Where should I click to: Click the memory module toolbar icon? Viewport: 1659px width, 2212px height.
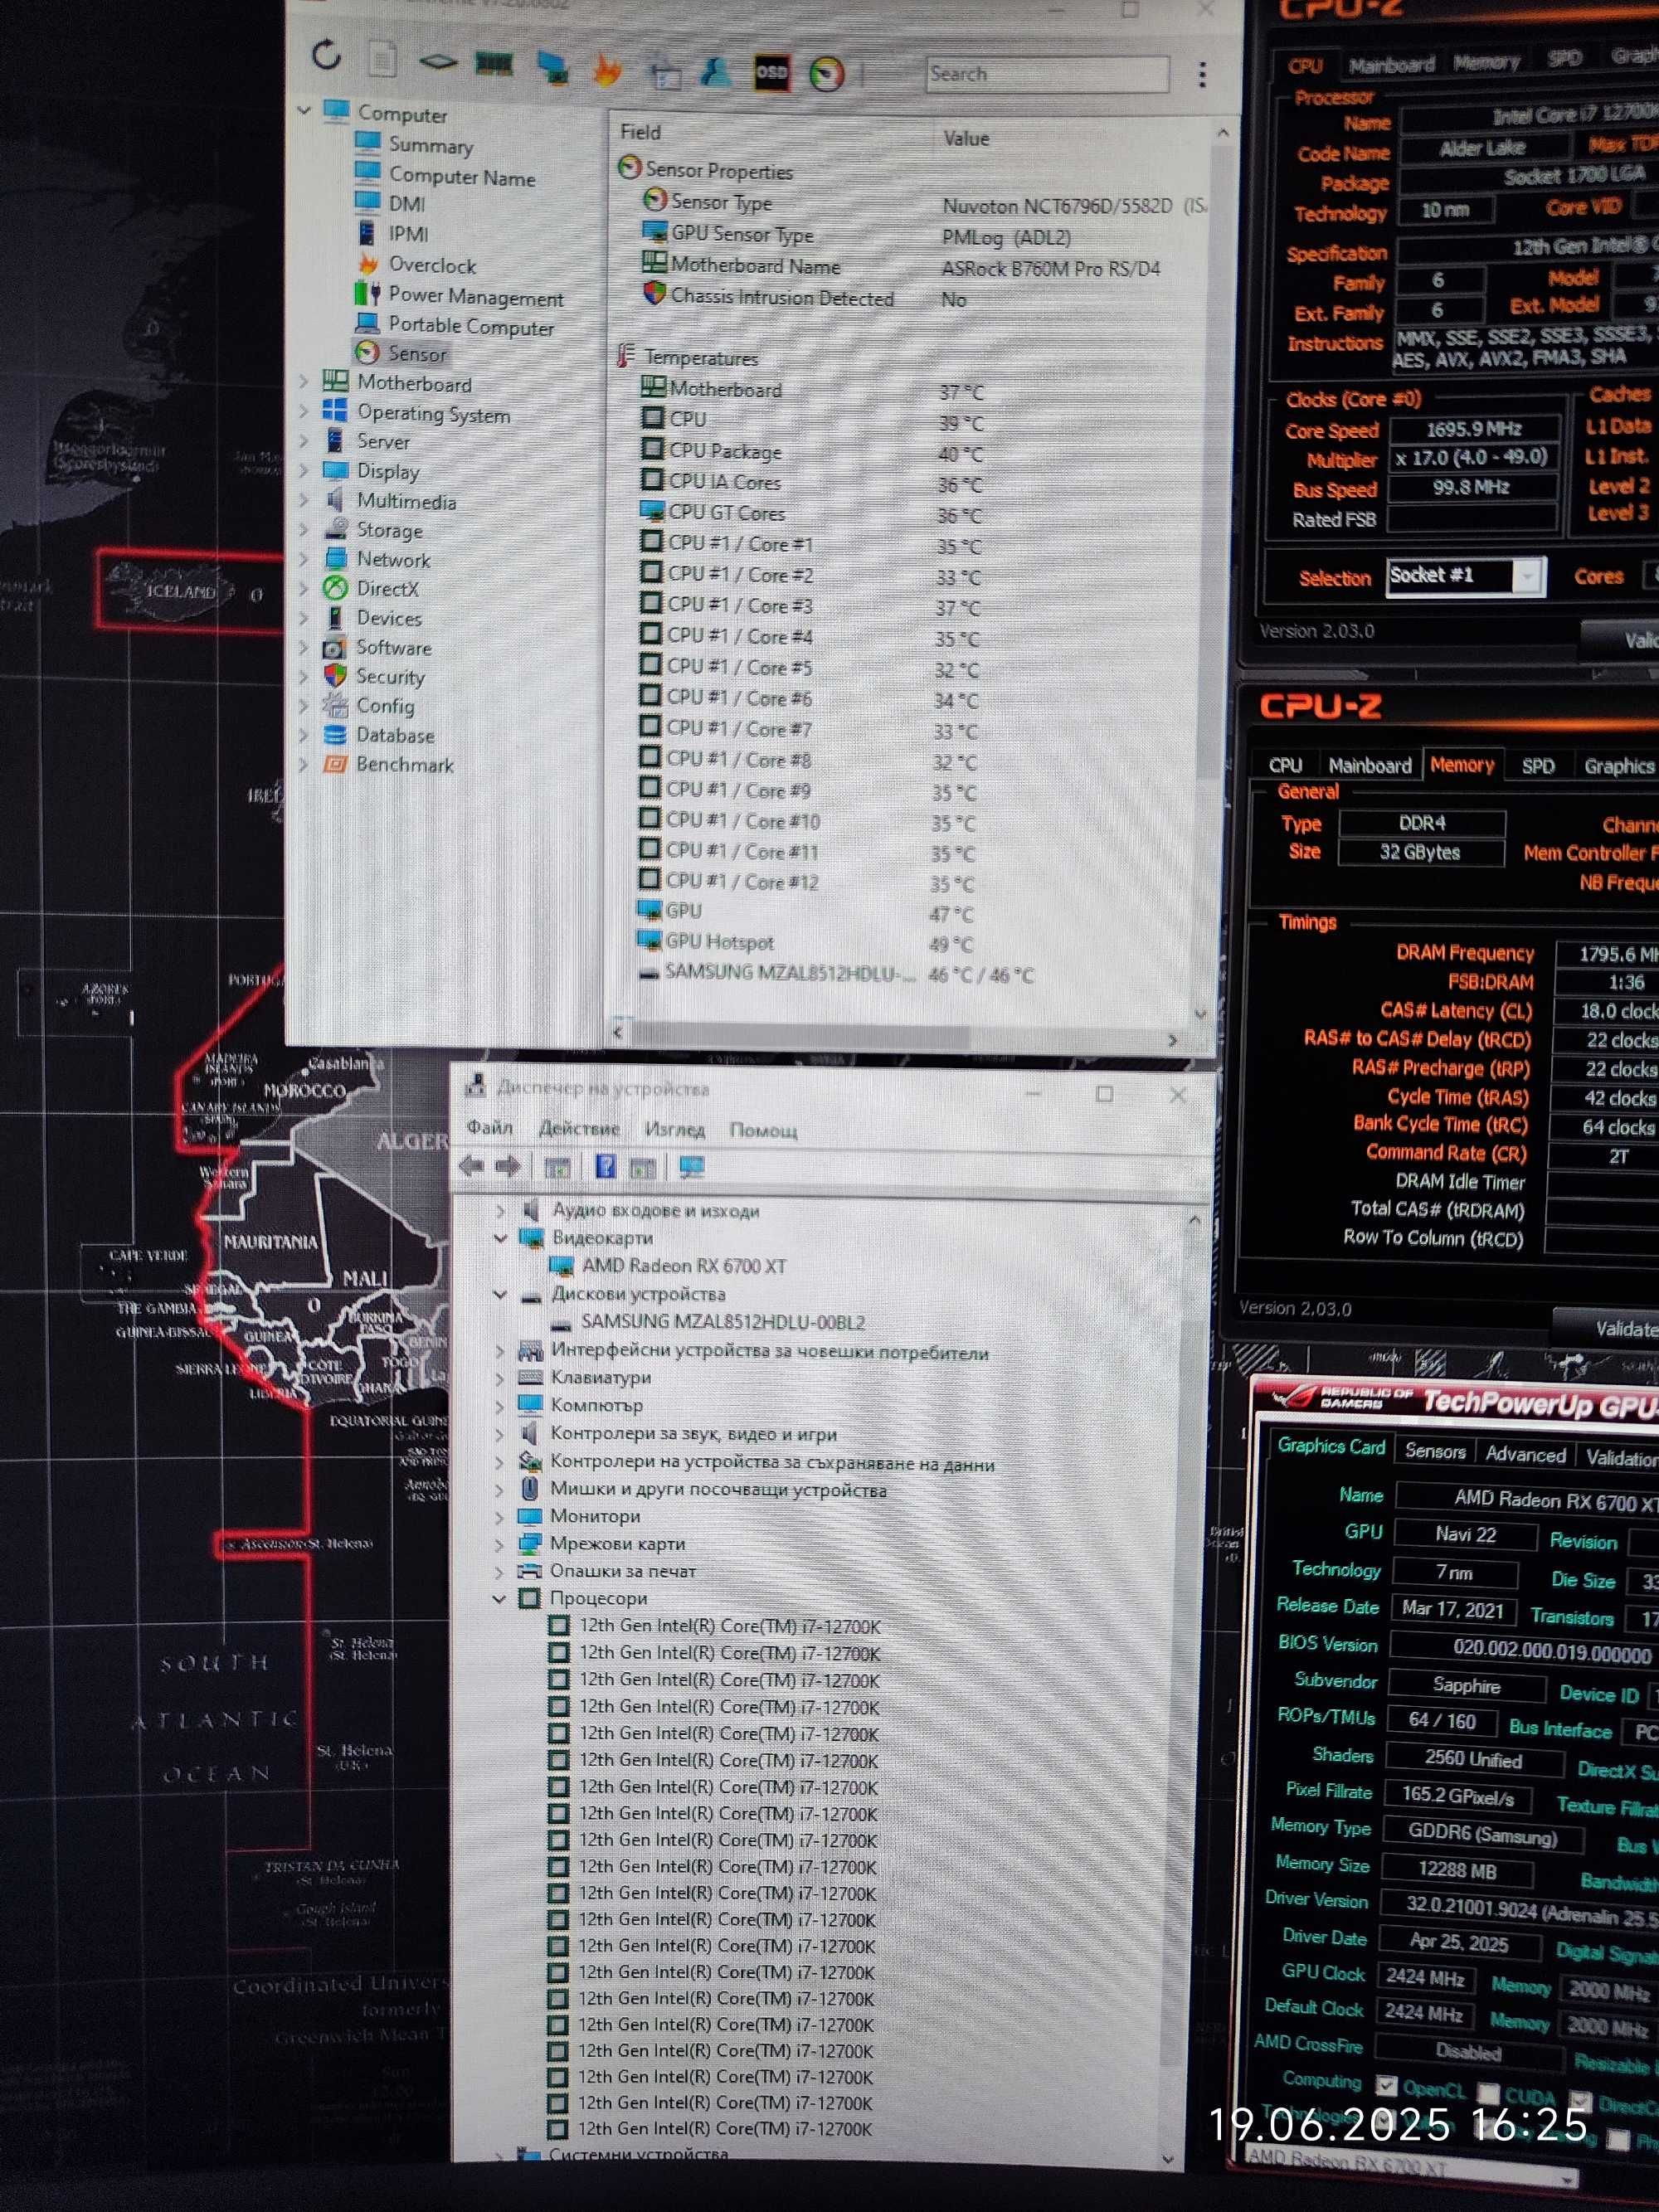pyautogui.click(x=493, y=65)
